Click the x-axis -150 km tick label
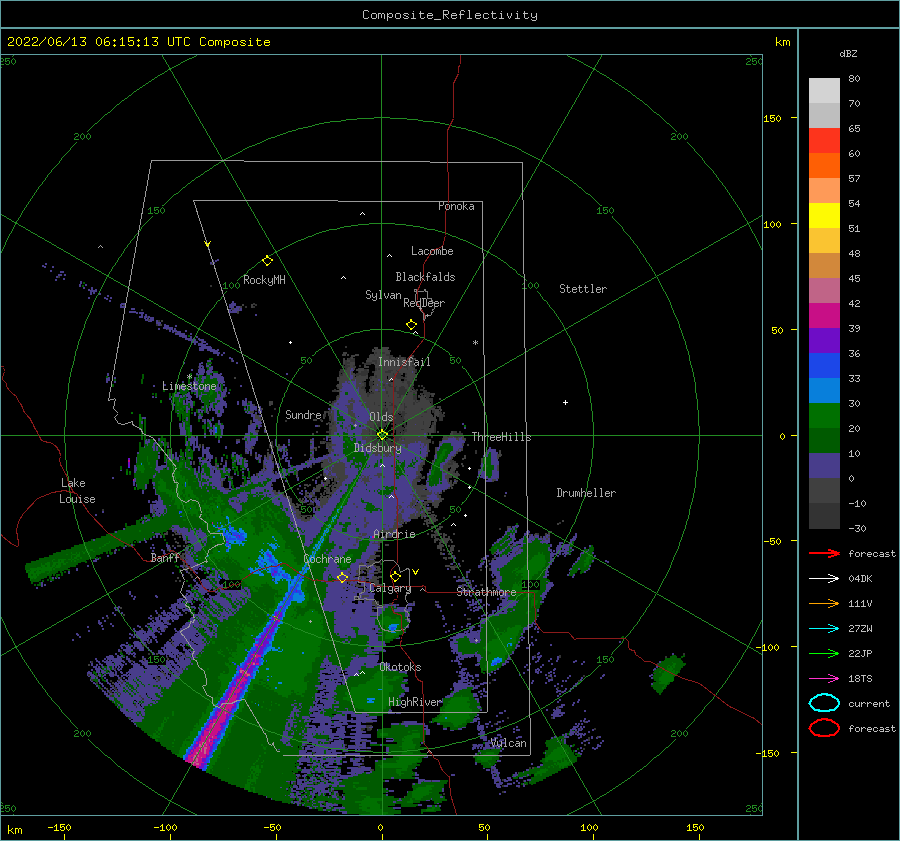The height and width of the screenshot is (841, 900). tap(59, 827)
